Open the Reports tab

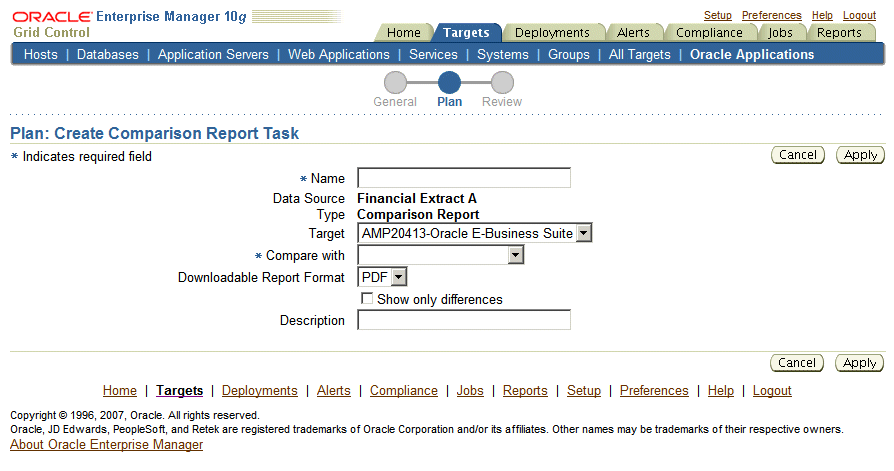[x=839, y=33]
